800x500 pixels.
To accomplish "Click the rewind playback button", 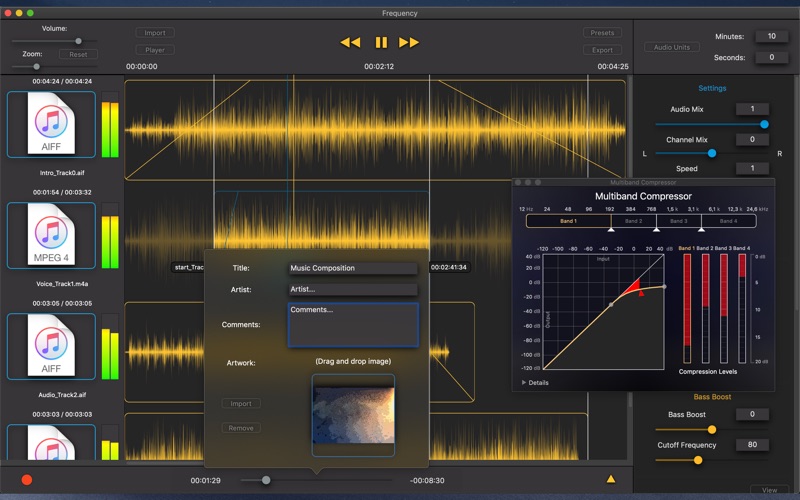I will [350, 42].
